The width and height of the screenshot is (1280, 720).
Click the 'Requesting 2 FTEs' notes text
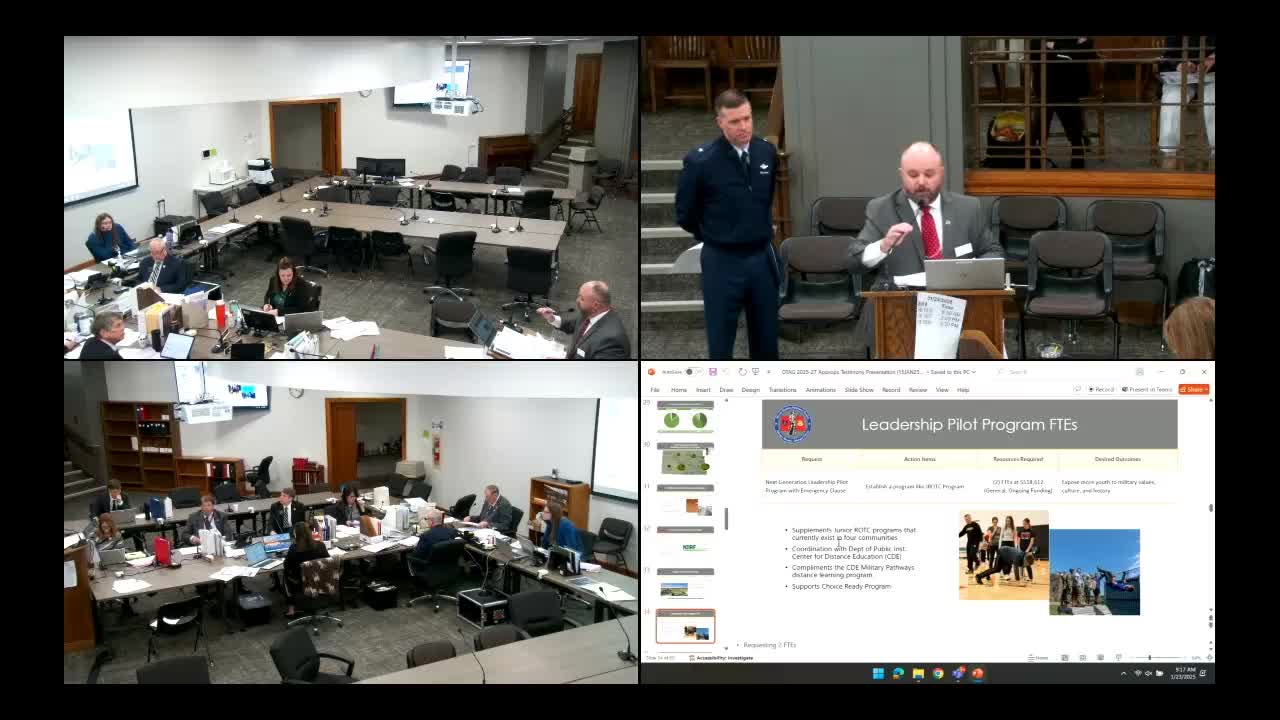click(770, 645)
